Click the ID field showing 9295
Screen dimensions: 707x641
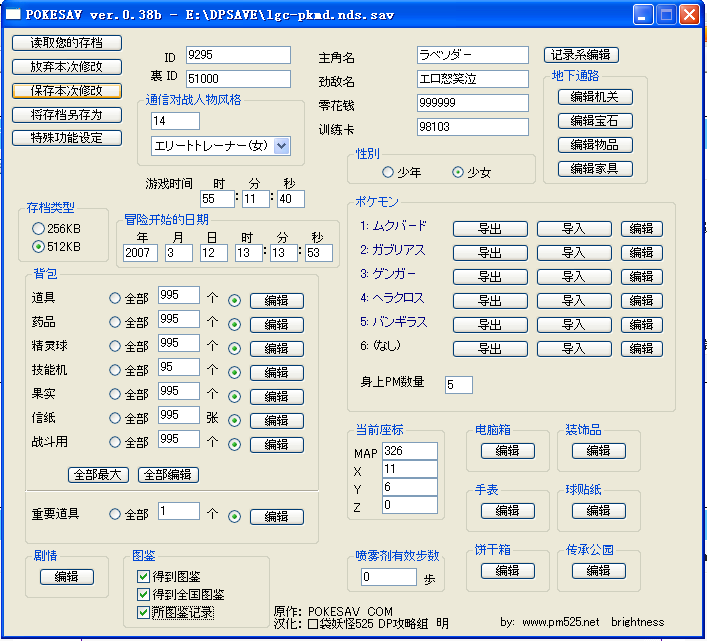click(238, 55)
